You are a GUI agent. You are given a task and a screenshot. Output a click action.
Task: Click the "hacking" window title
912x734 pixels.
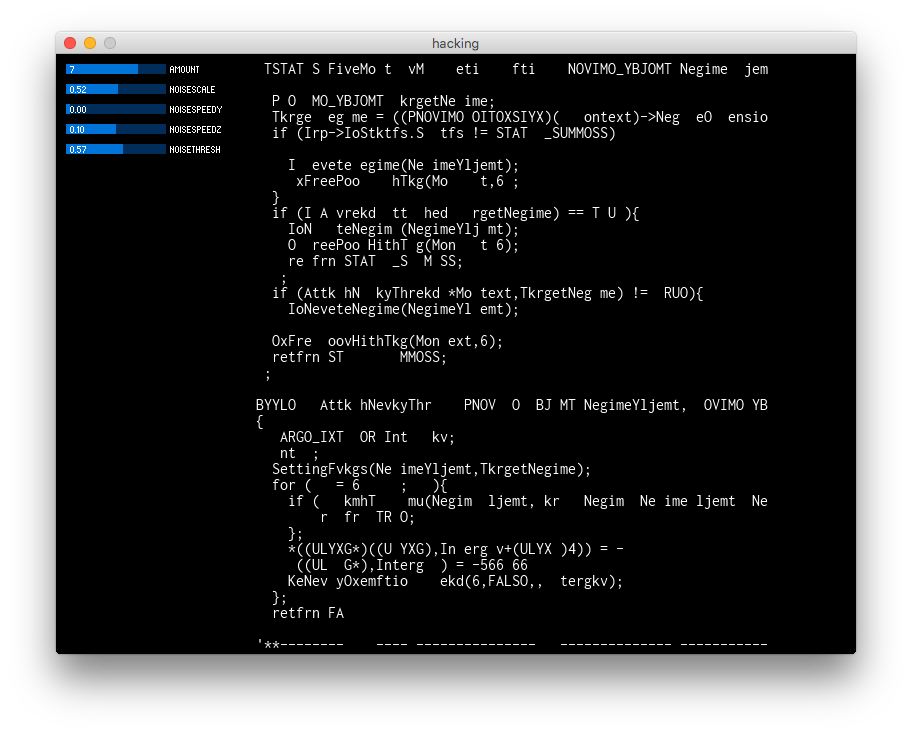pos(455,43)
